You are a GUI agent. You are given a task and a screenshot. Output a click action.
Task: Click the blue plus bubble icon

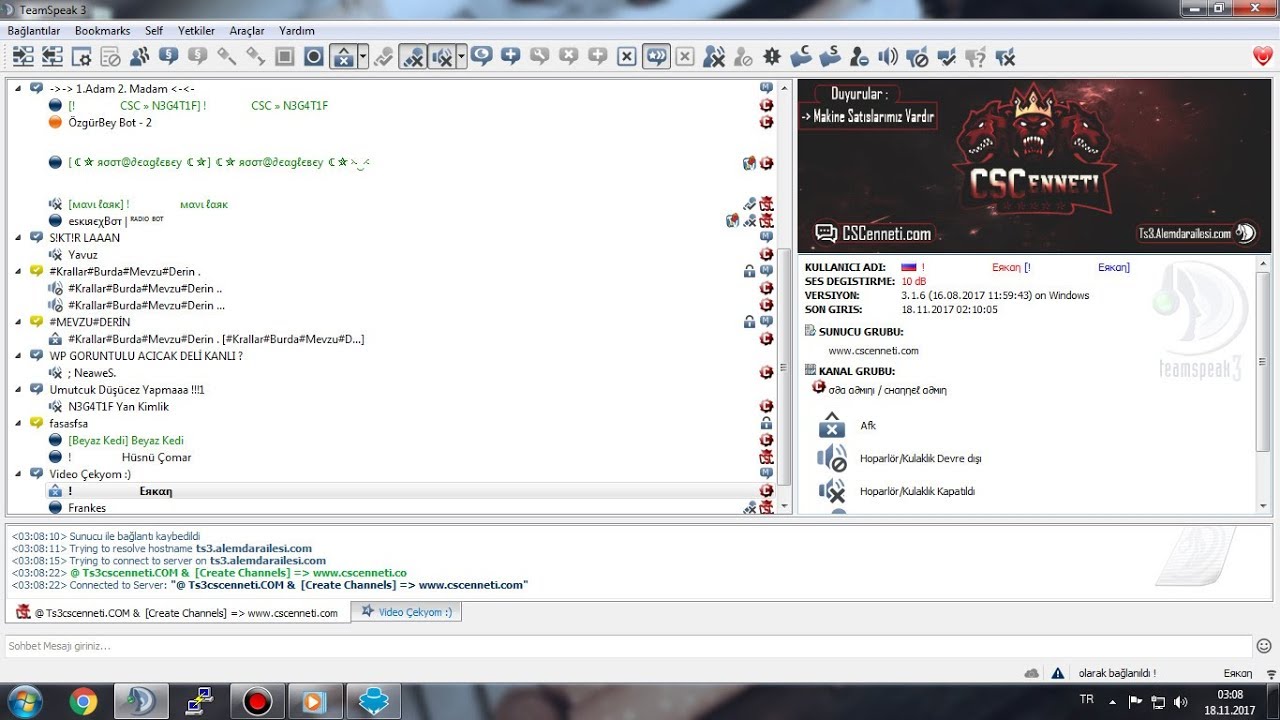pos(511,57)
